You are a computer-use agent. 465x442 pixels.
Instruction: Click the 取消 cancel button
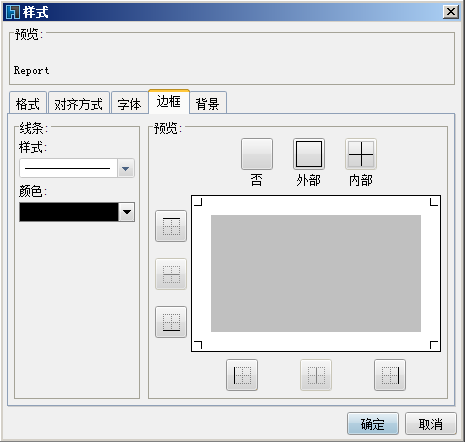pyautogui.click(x=431, y=424)
